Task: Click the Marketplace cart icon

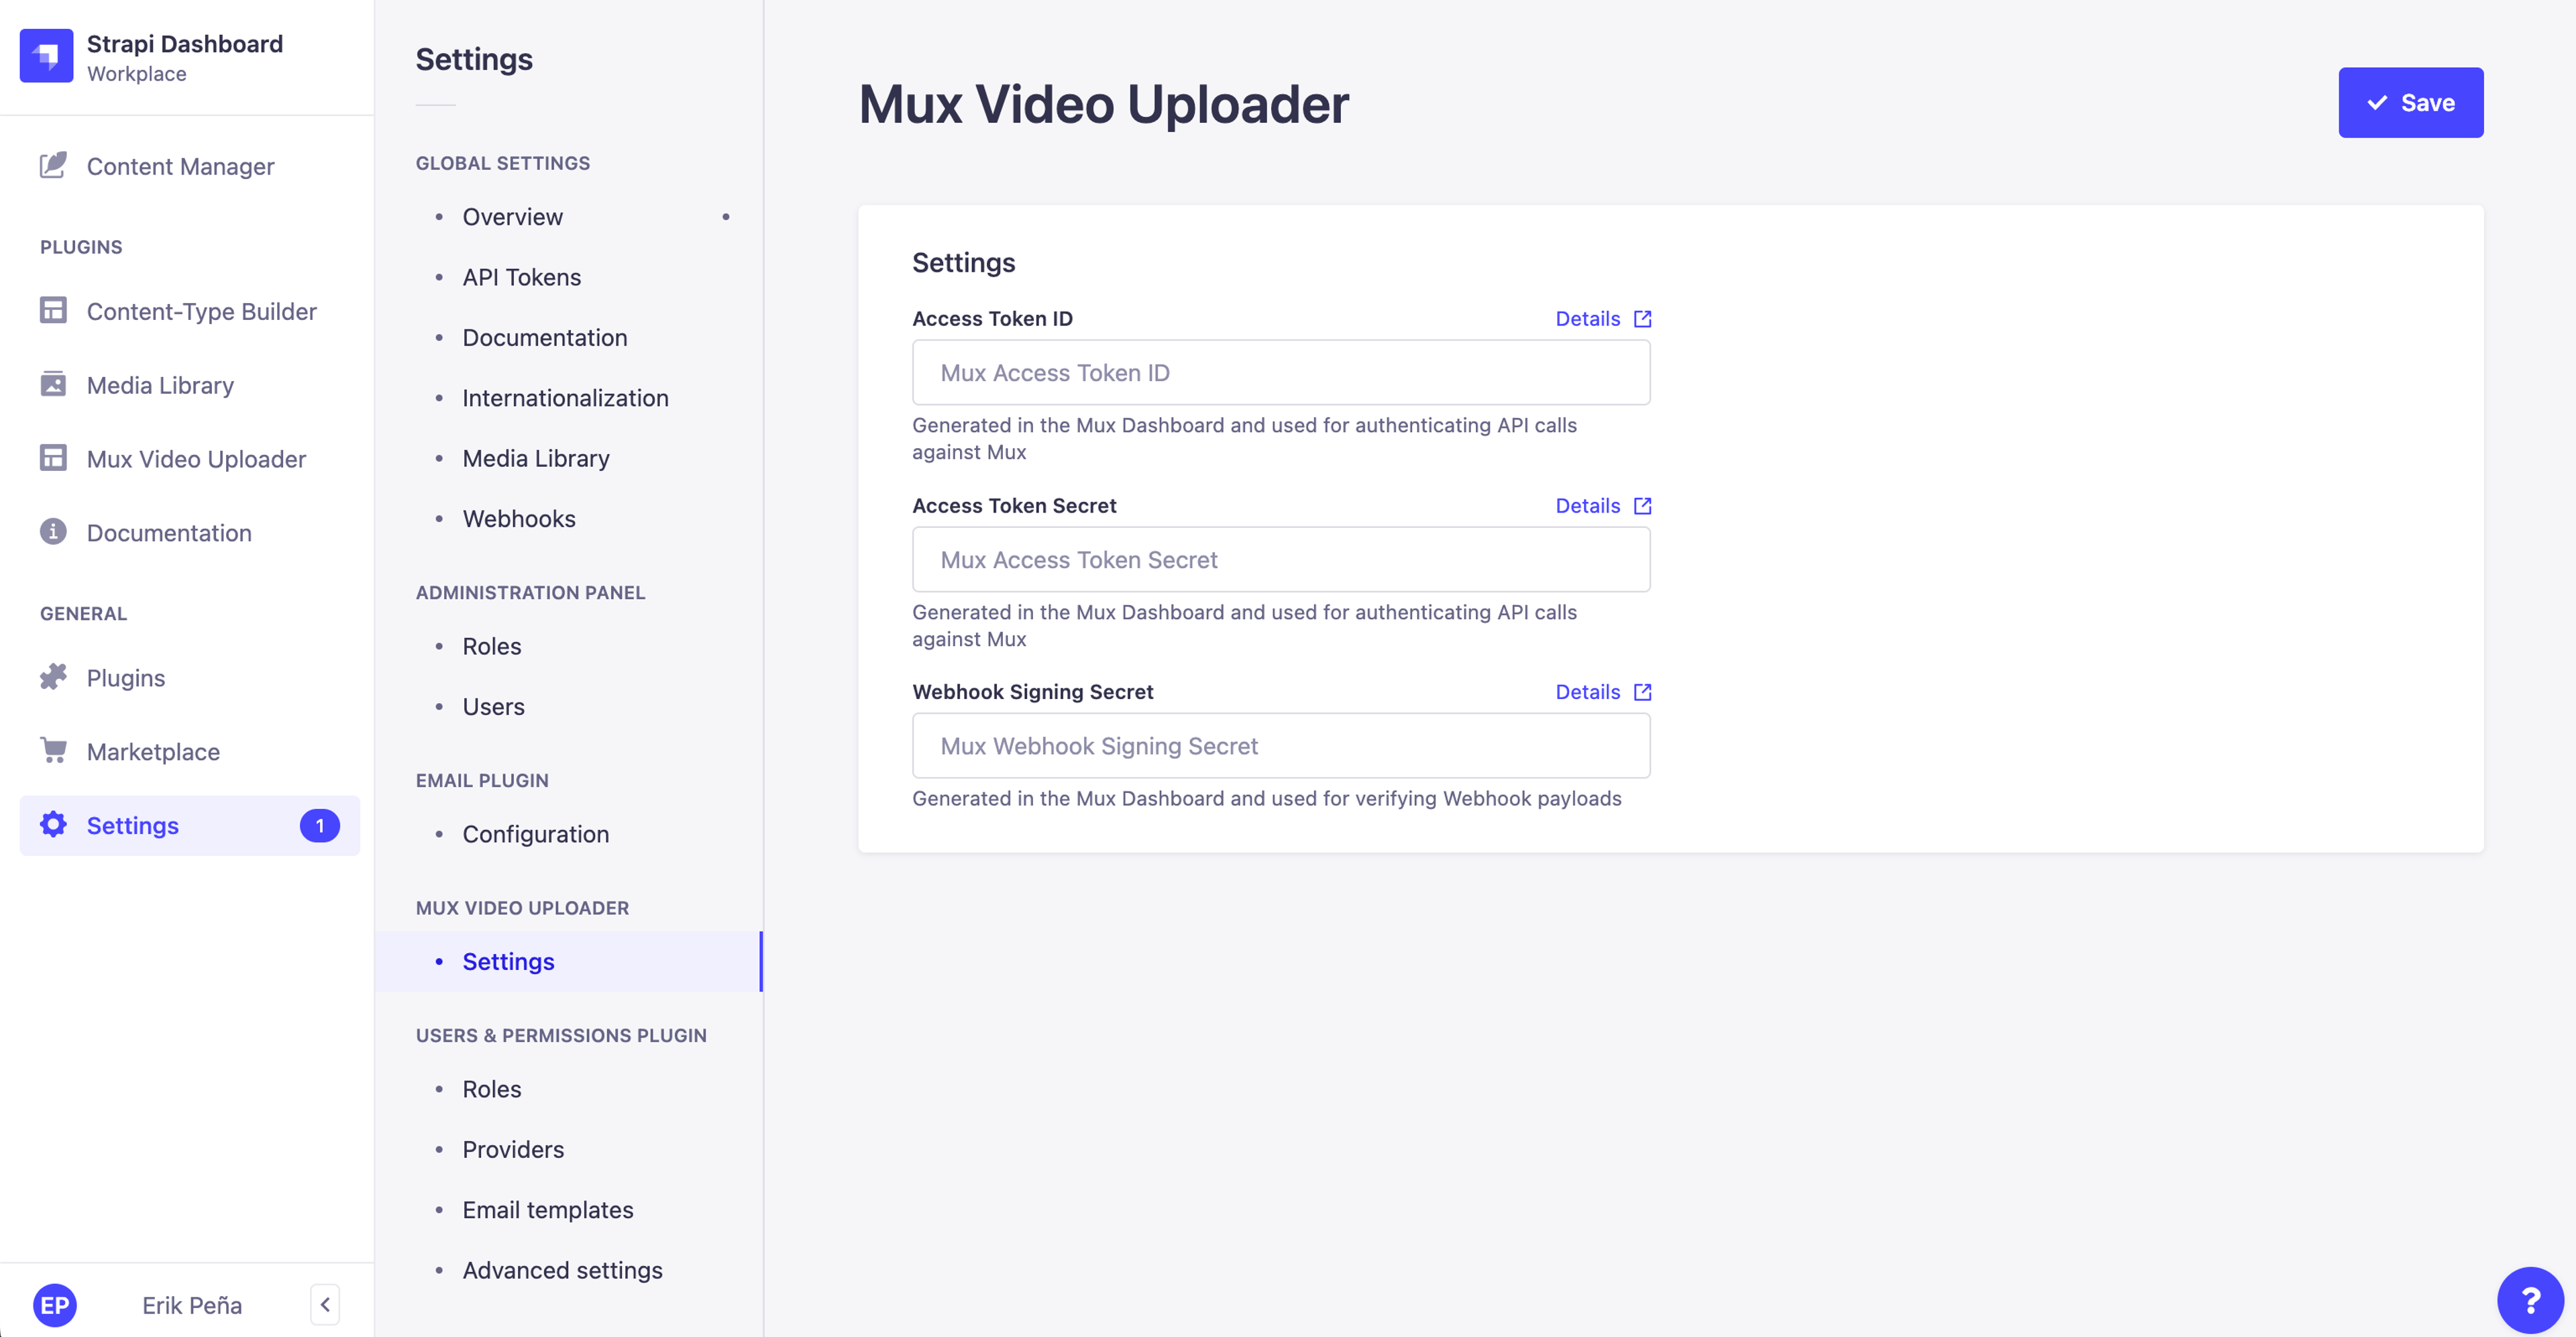Action: 53,751
